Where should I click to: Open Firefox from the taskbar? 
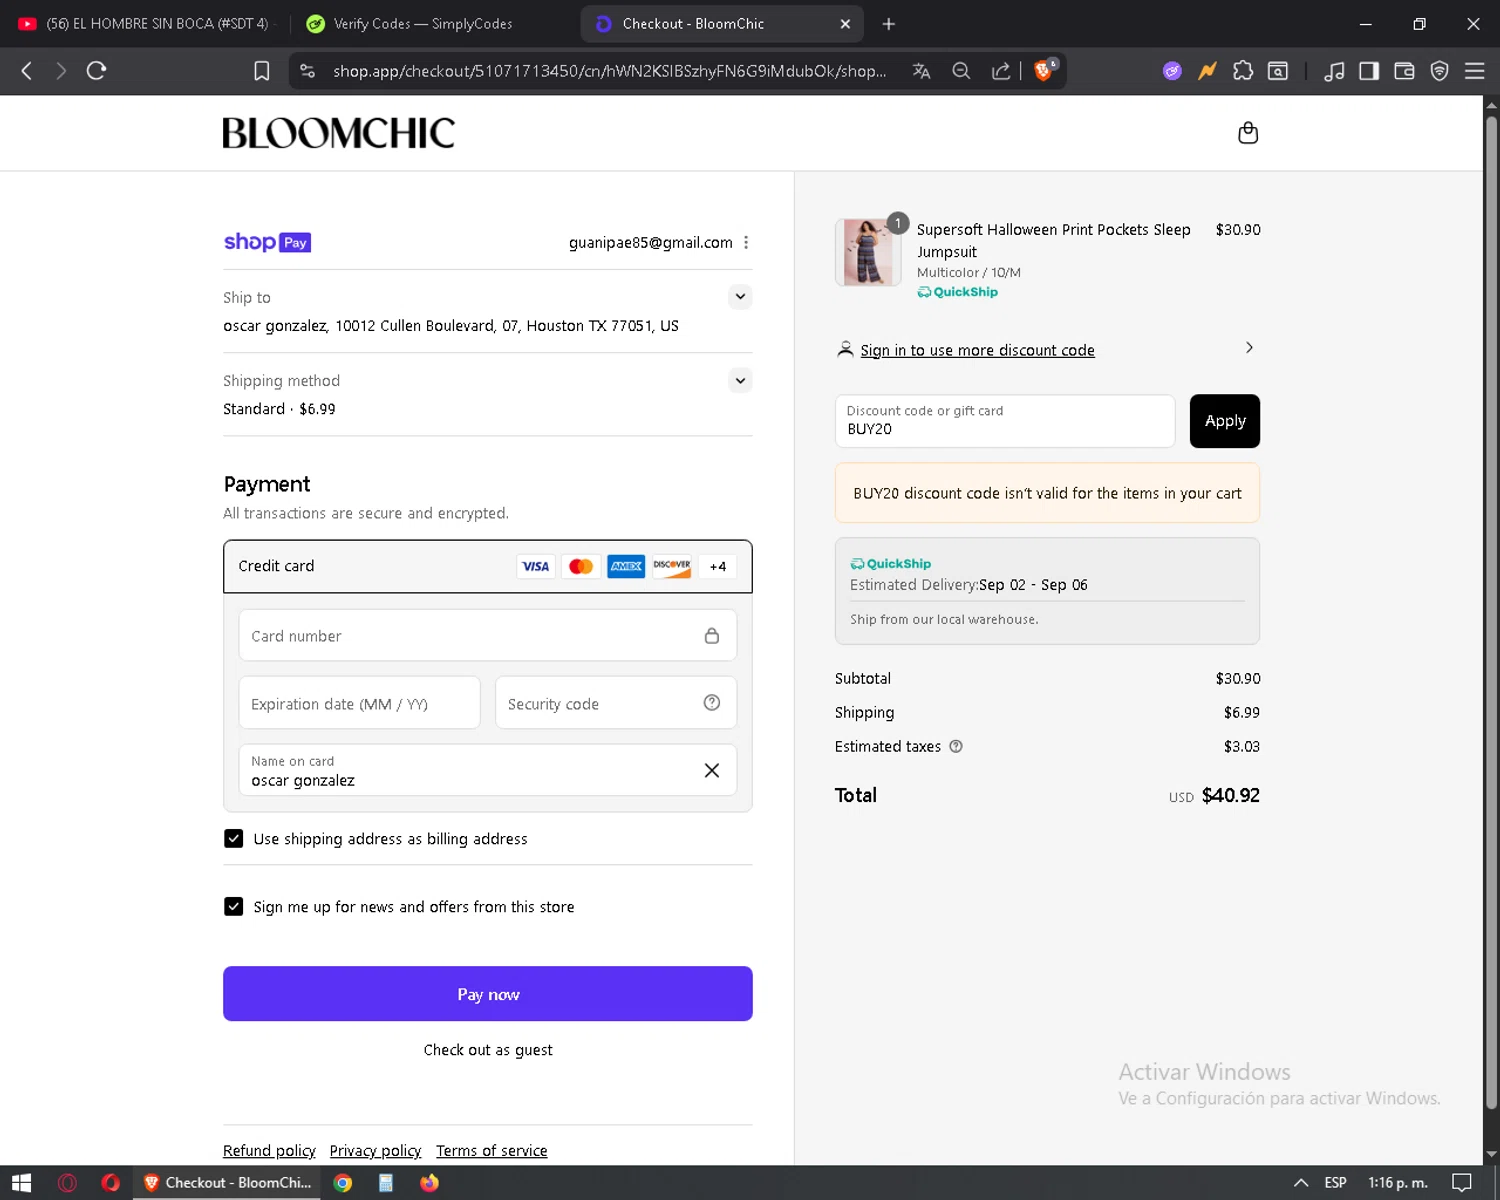coord(429,1183)
